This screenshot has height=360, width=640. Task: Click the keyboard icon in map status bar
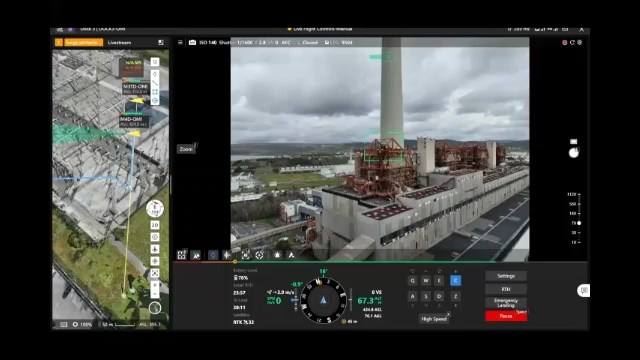(x=64, y=324)
